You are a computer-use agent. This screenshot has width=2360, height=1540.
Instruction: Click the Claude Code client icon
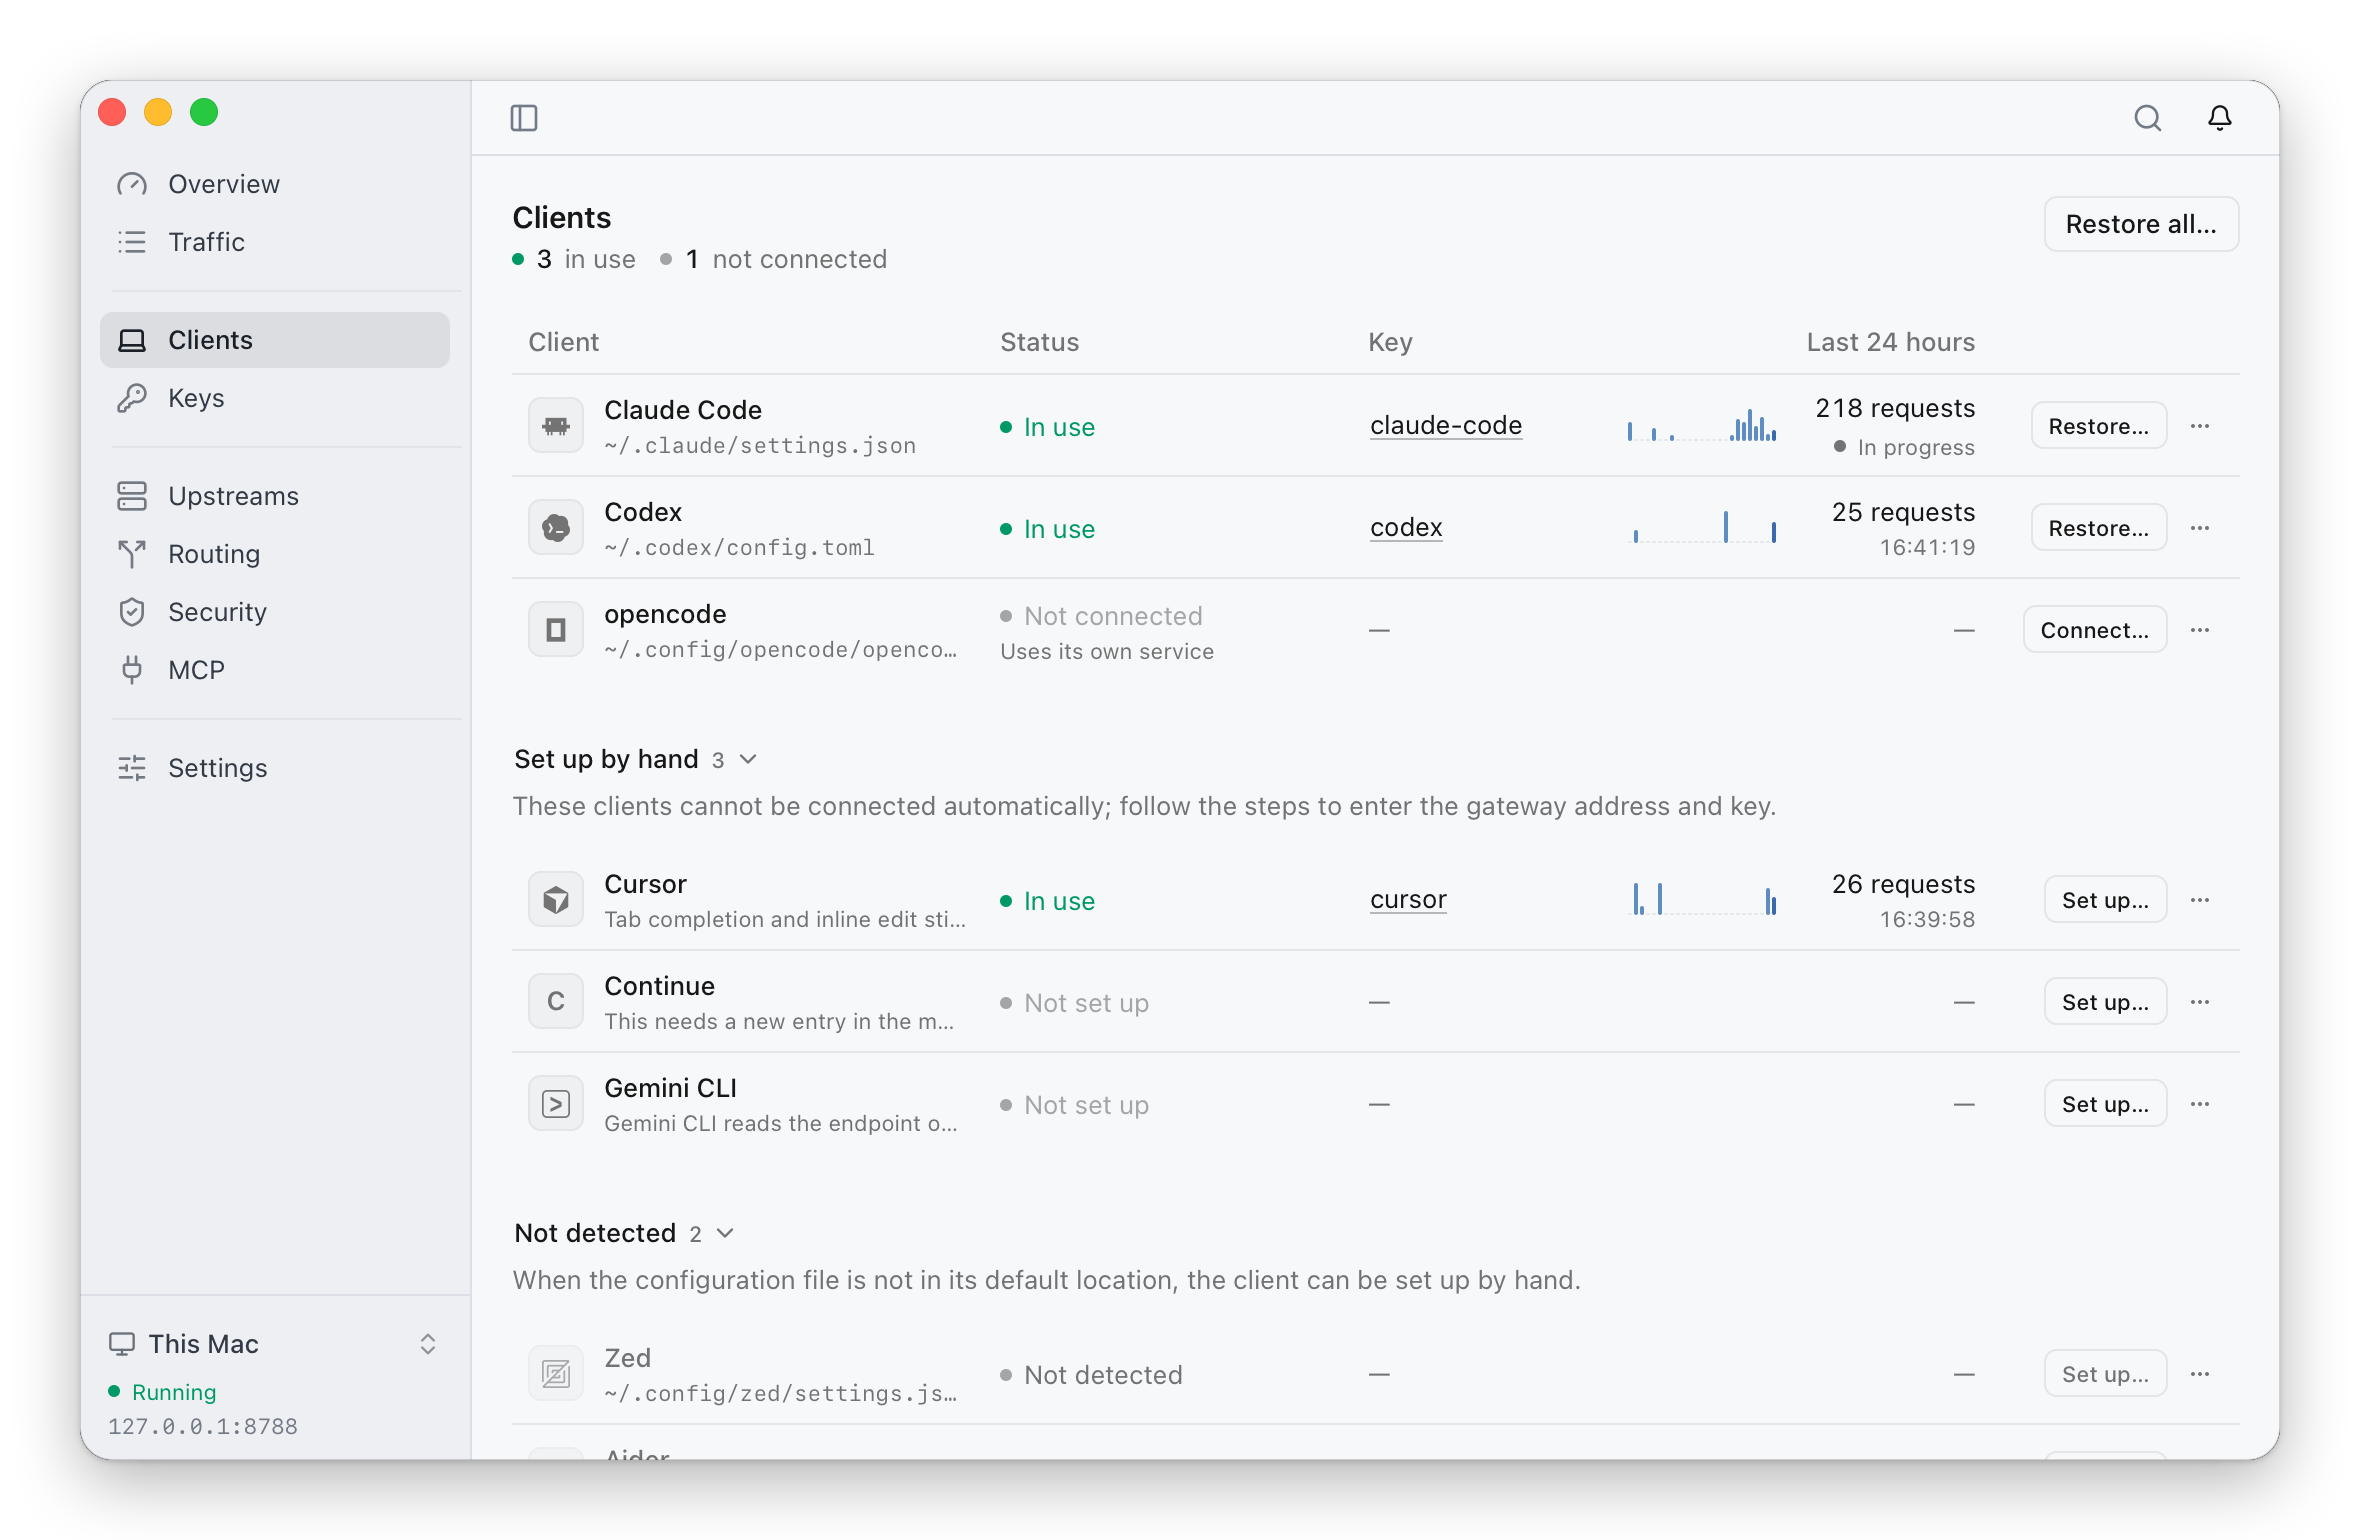(x=556, y=426)
